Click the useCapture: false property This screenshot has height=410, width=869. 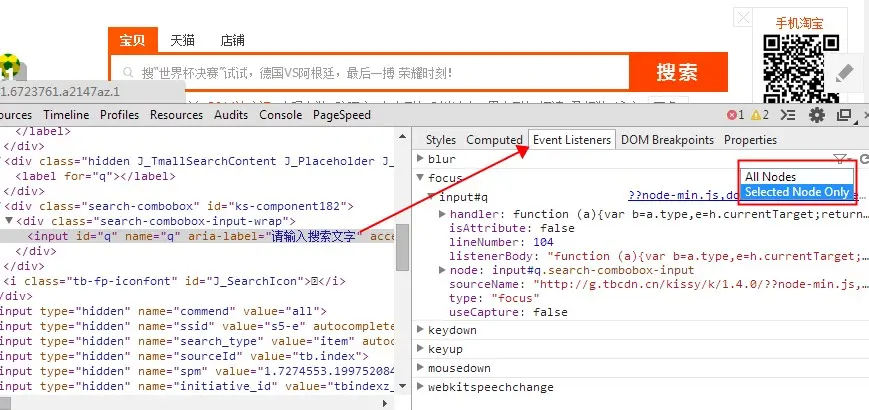click(x=508, y=312)
